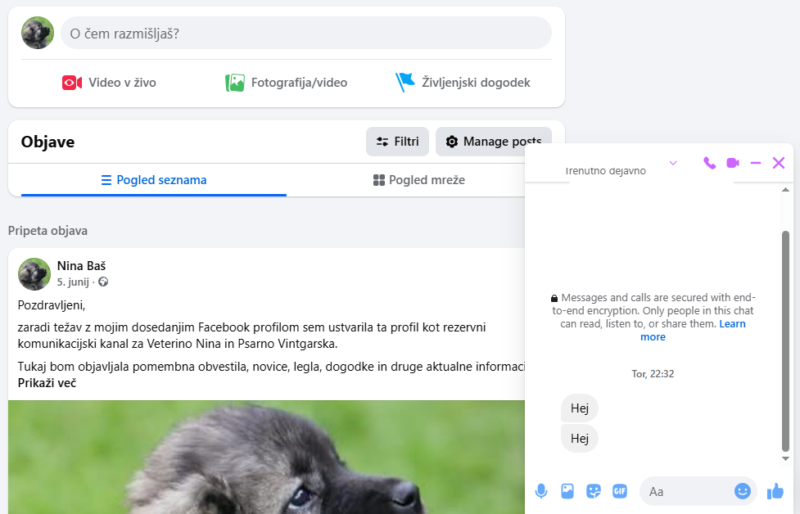Start a voice call in chat

pos(709,163)
